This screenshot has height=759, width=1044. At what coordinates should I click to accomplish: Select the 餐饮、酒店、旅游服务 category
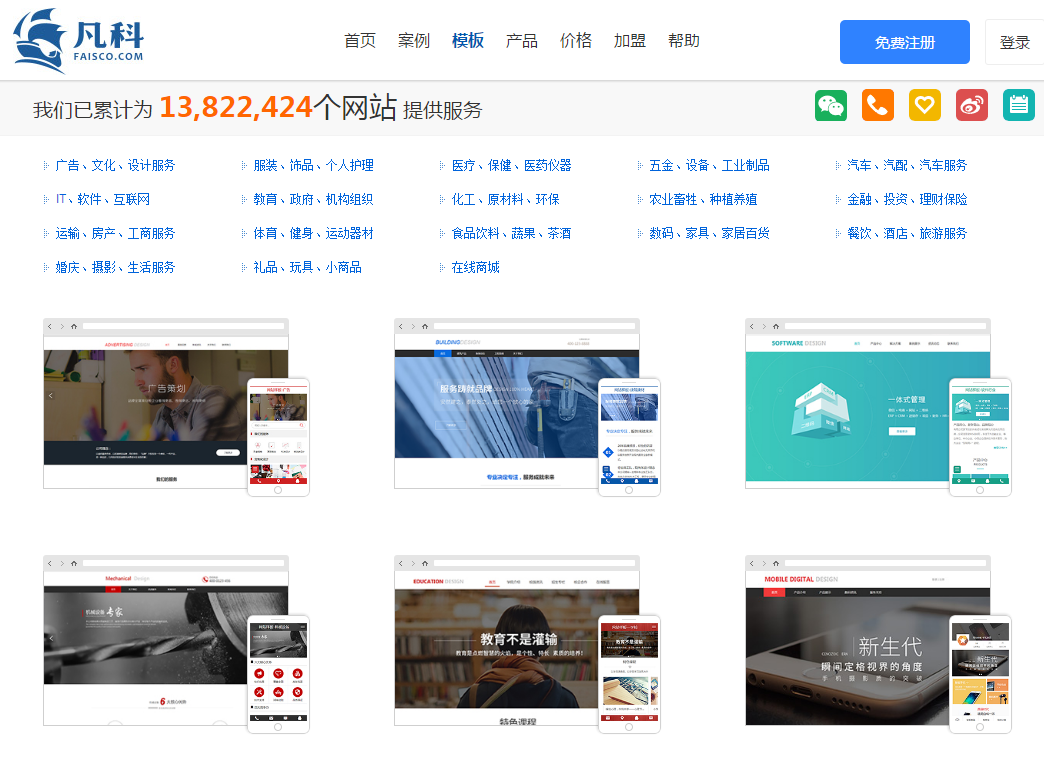pos(907,233)
